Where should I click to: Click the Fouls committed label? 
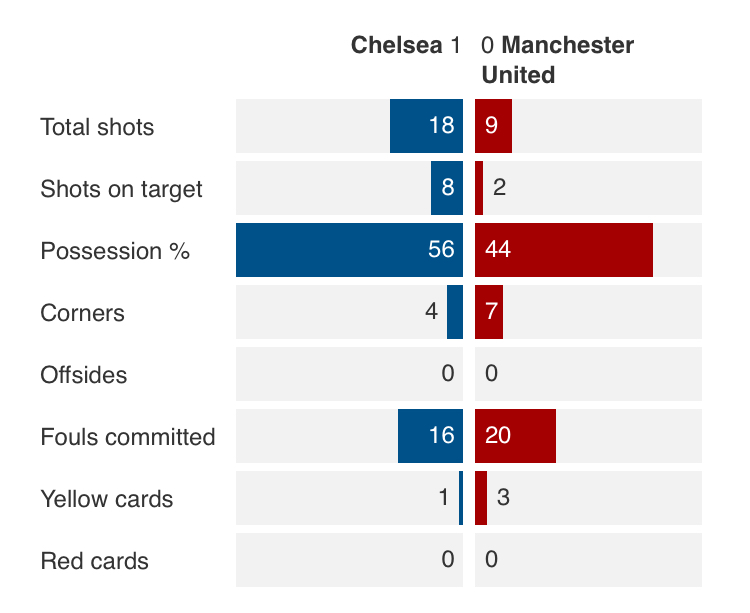[x=128, y=437]
